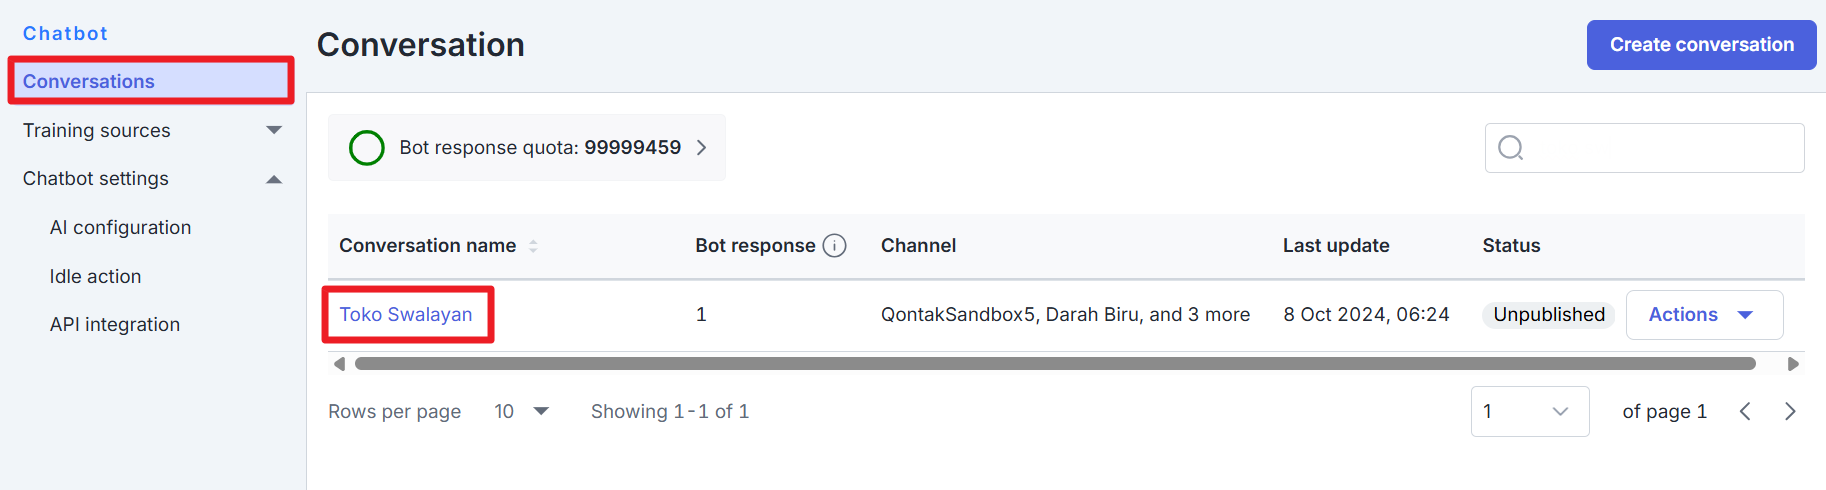Open page number selector
This screenshot has width=1826, height=490.
[x=1529, y=411]
